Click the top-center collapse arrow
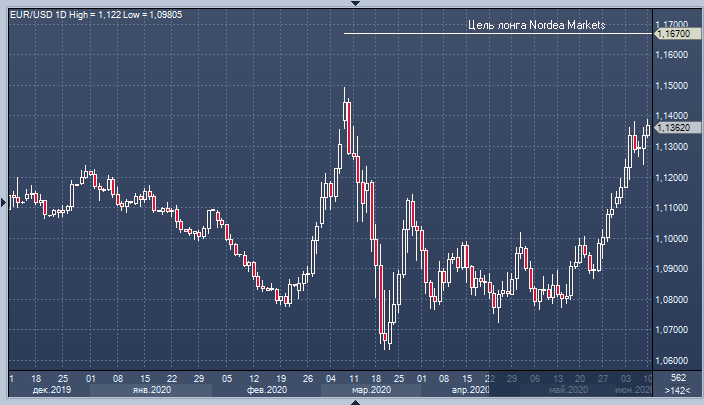 [x=352, y=3]
